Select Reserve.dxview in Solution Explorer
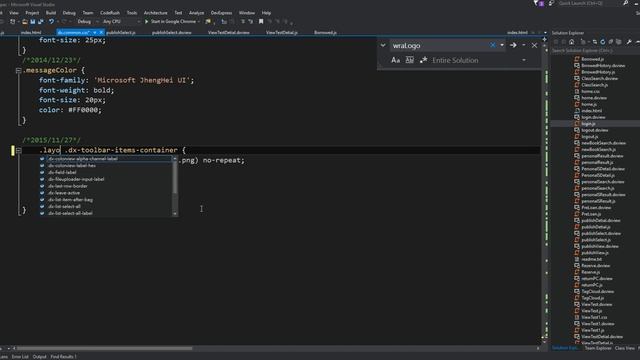This screenshot has width=640, height=360. click(x=596, y=266)
